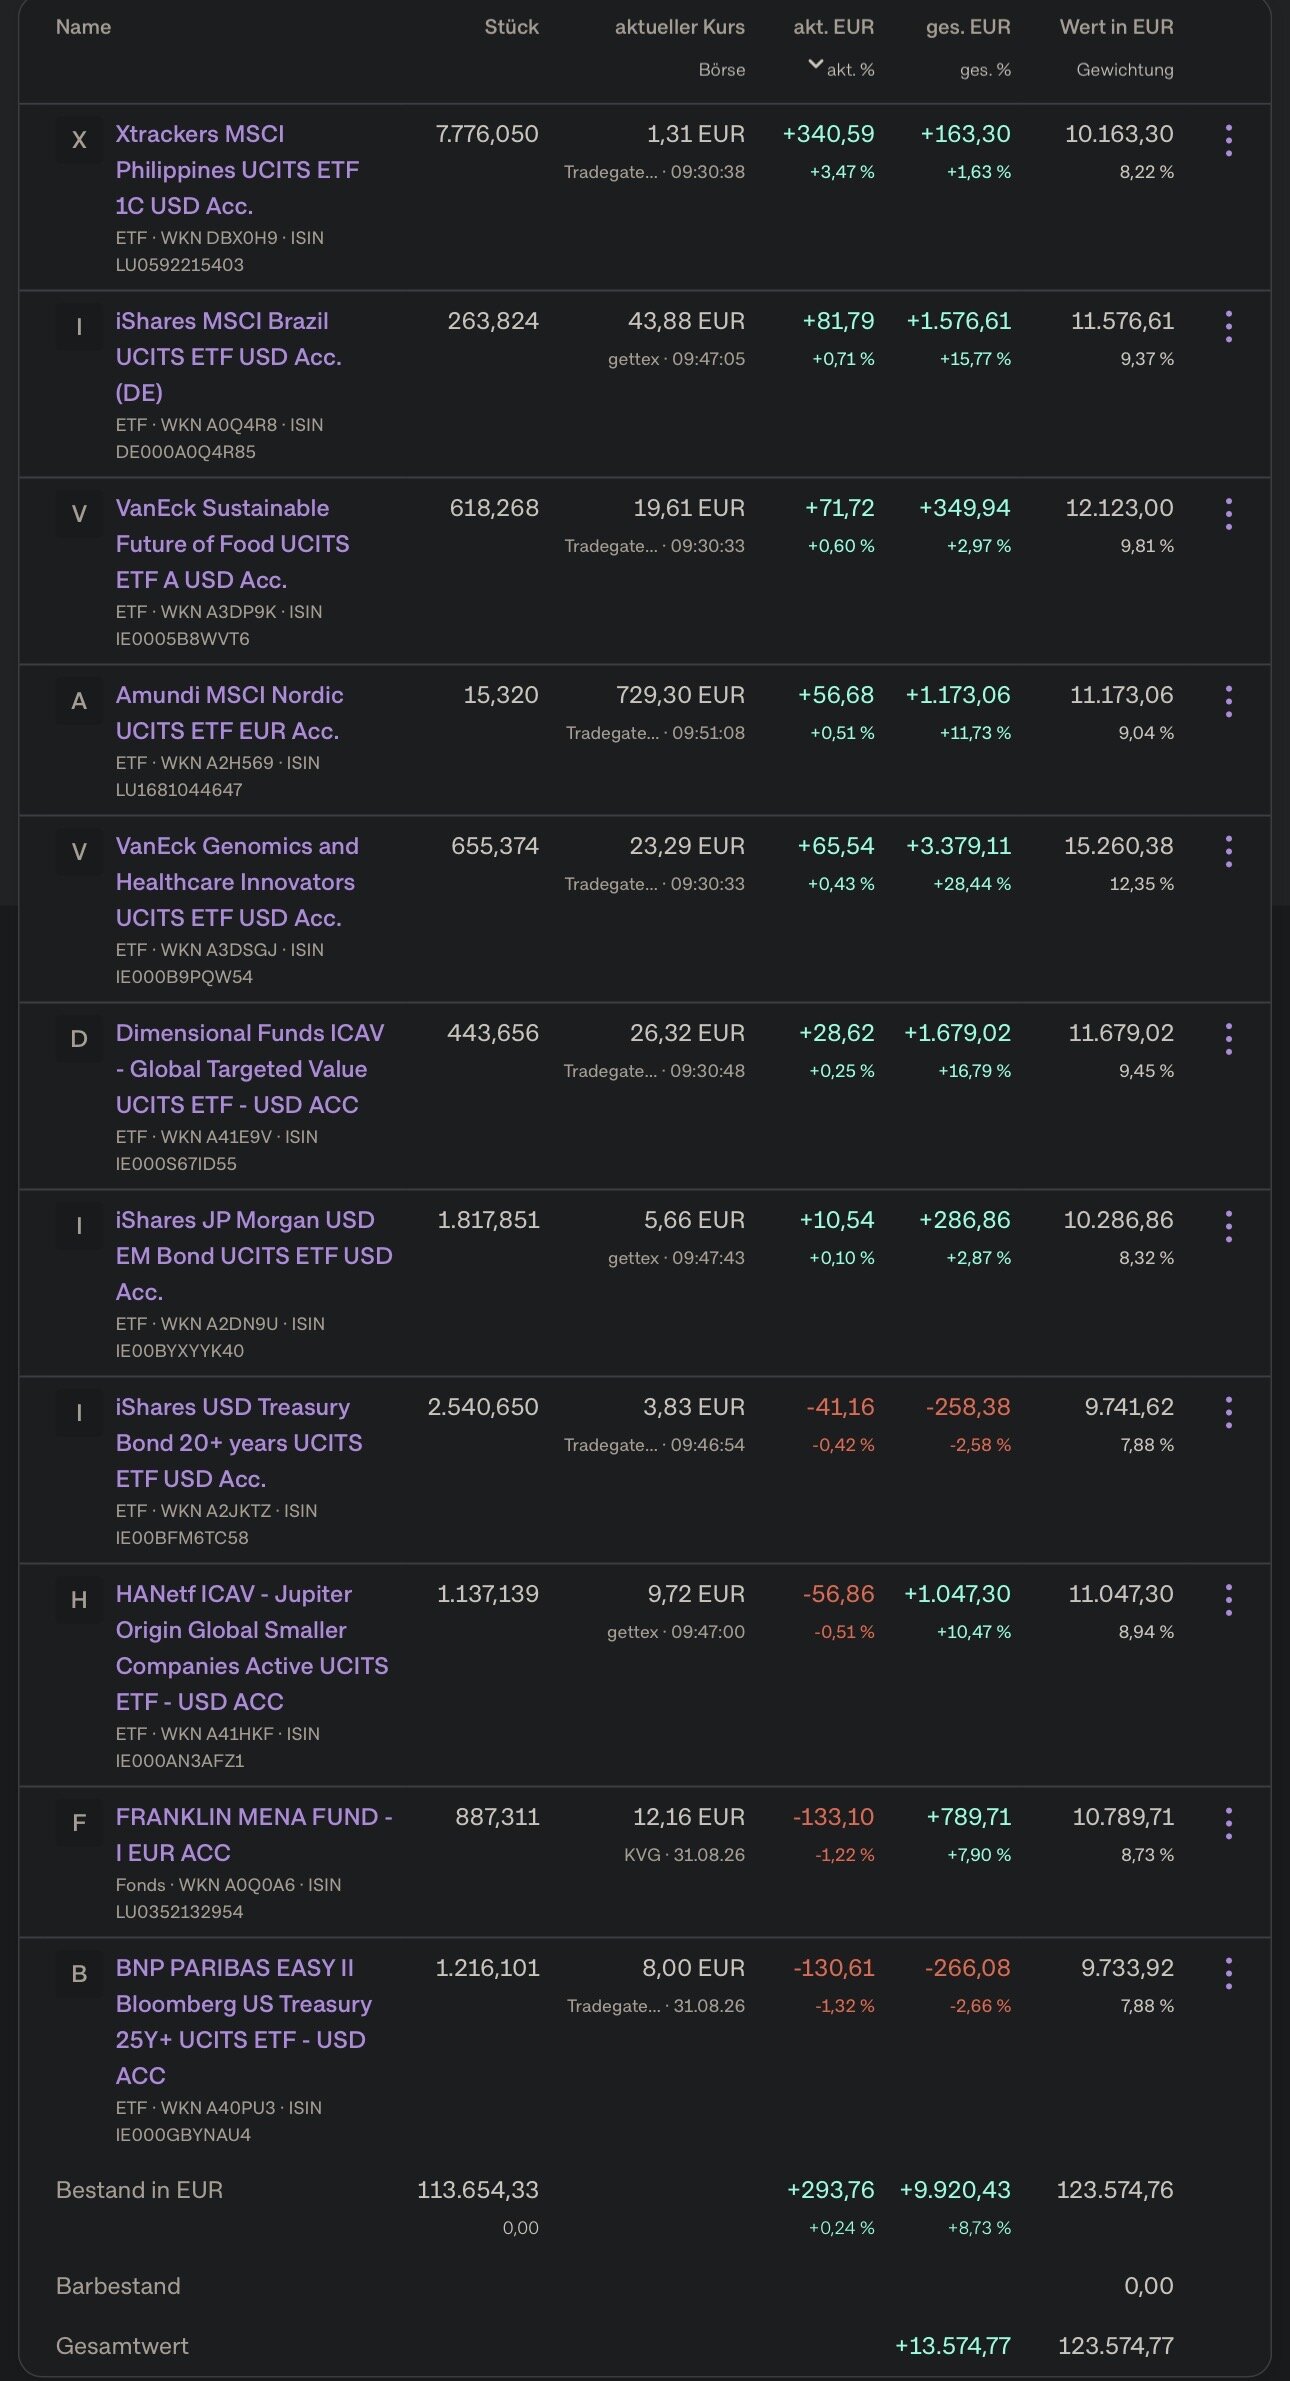Toggle sort direction on akt. % column

[841, 69]
